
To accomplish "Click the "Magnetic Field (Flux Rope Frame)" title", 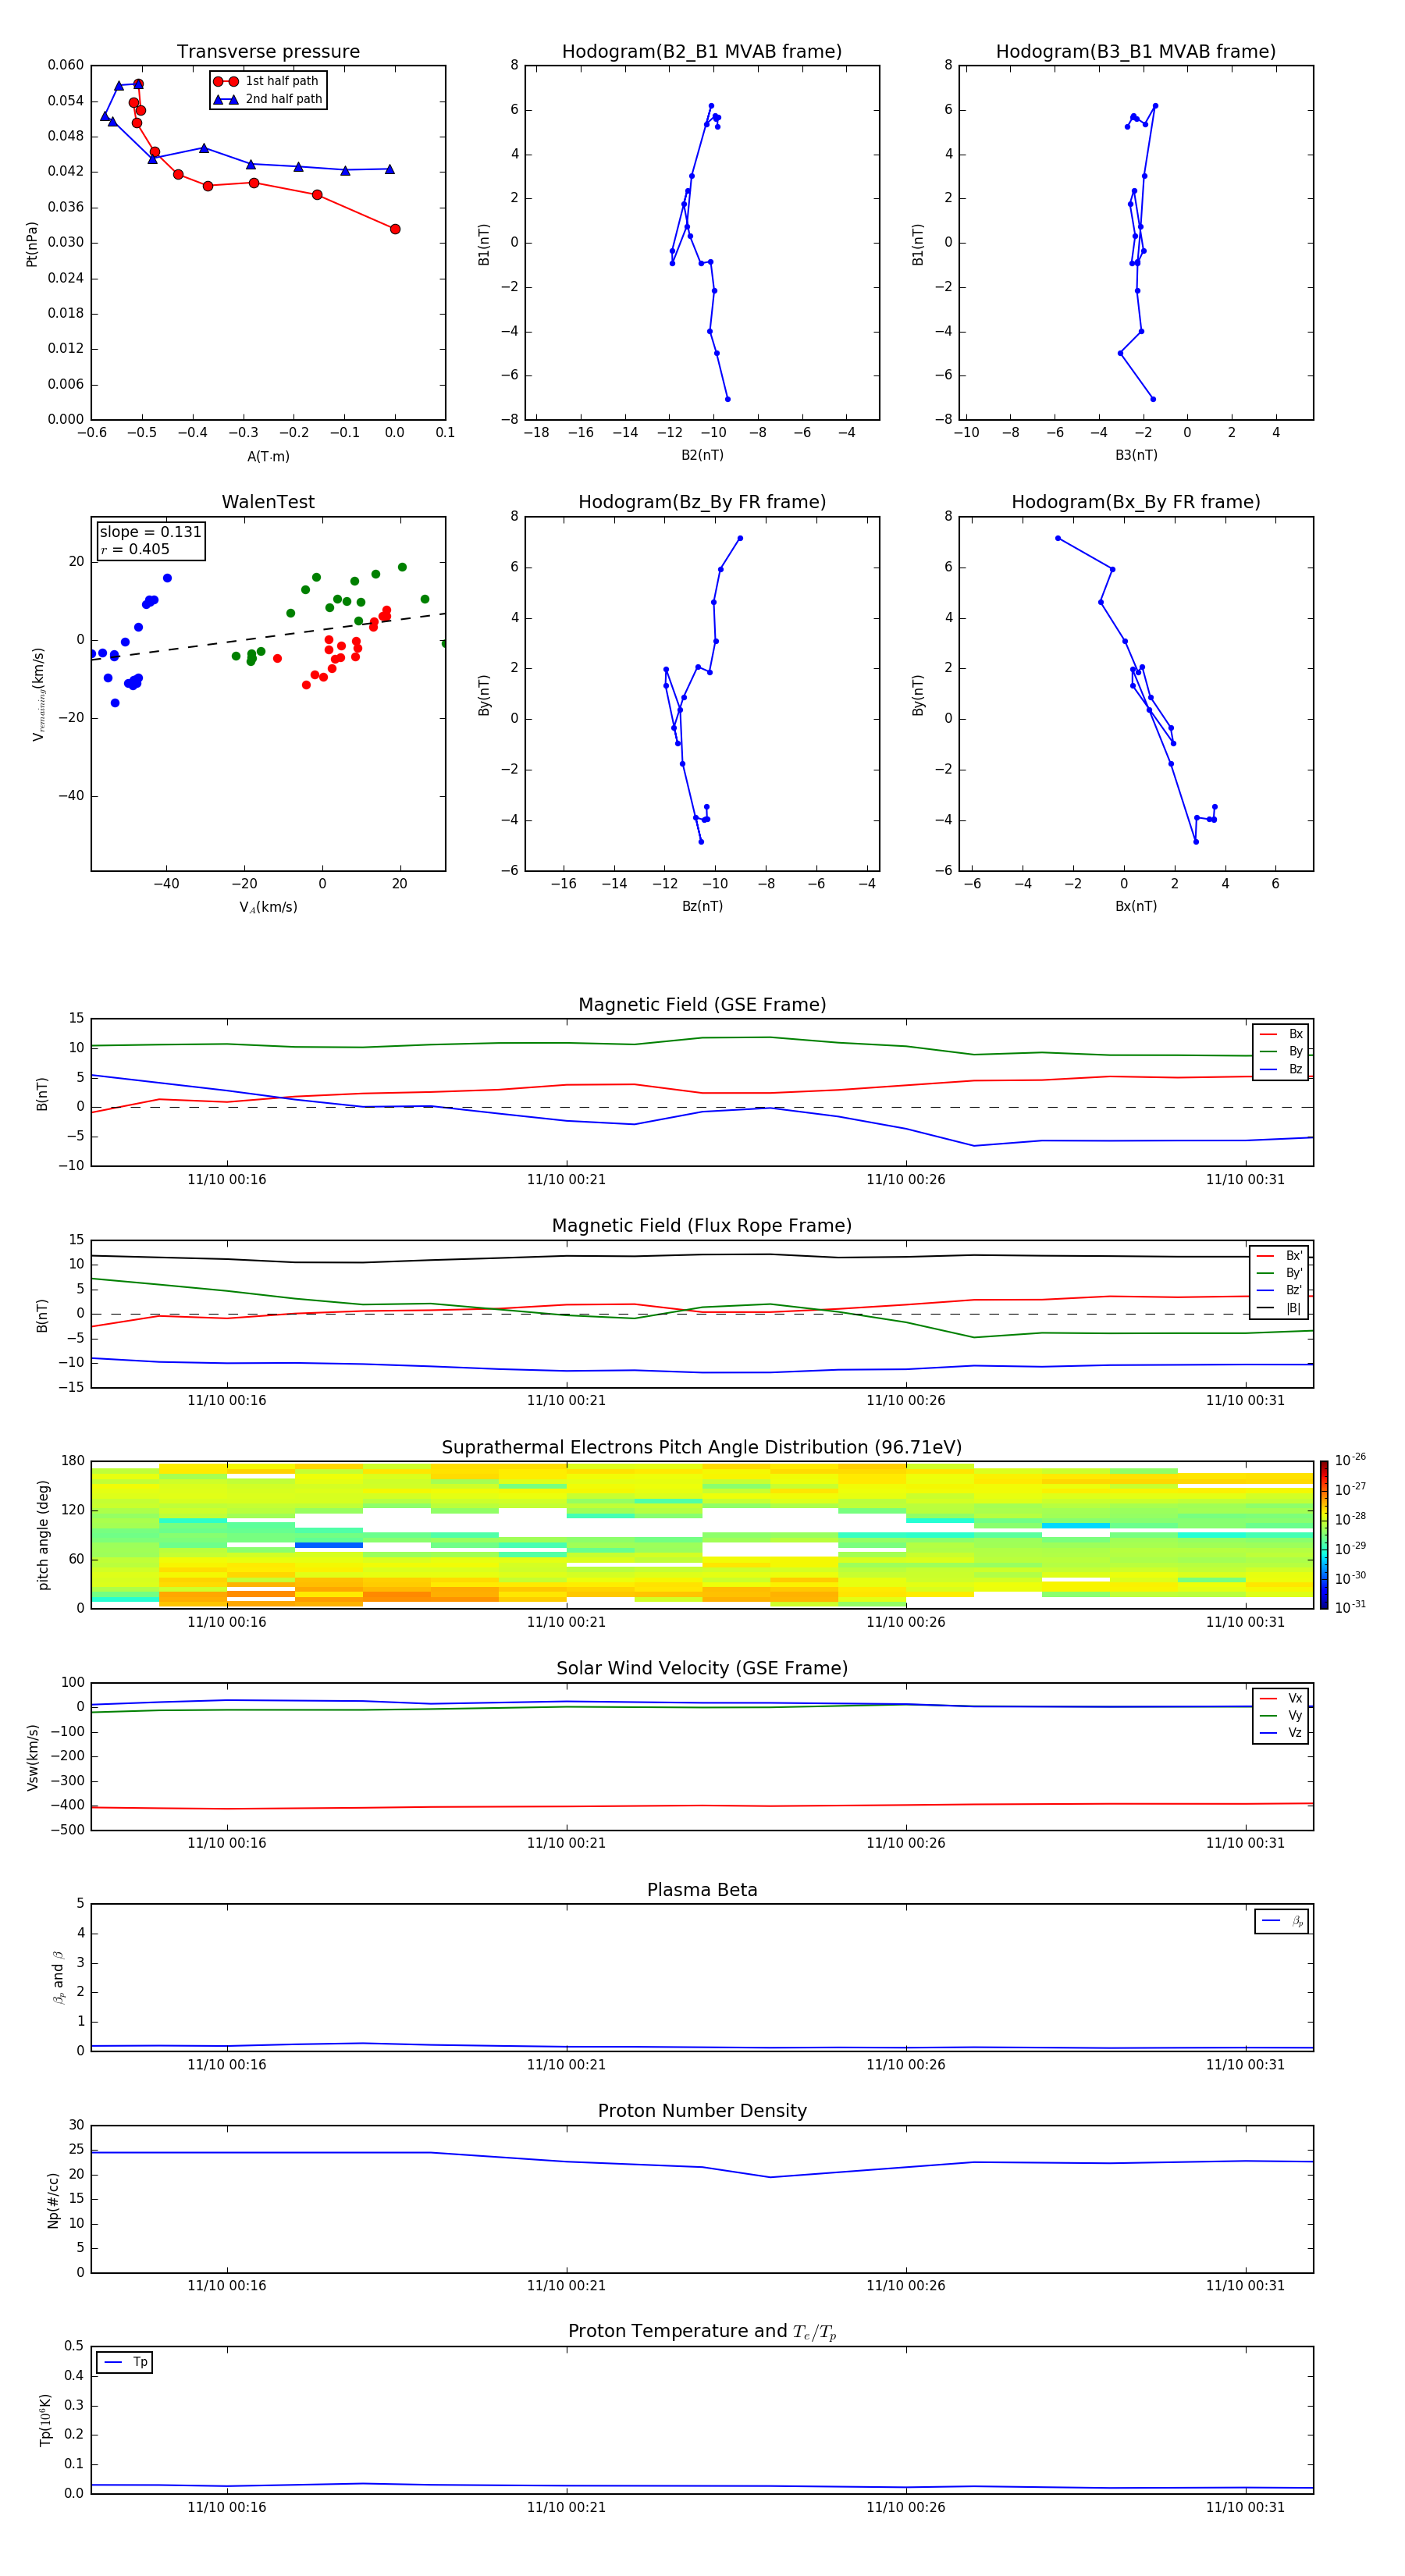I will [702, 1225].
